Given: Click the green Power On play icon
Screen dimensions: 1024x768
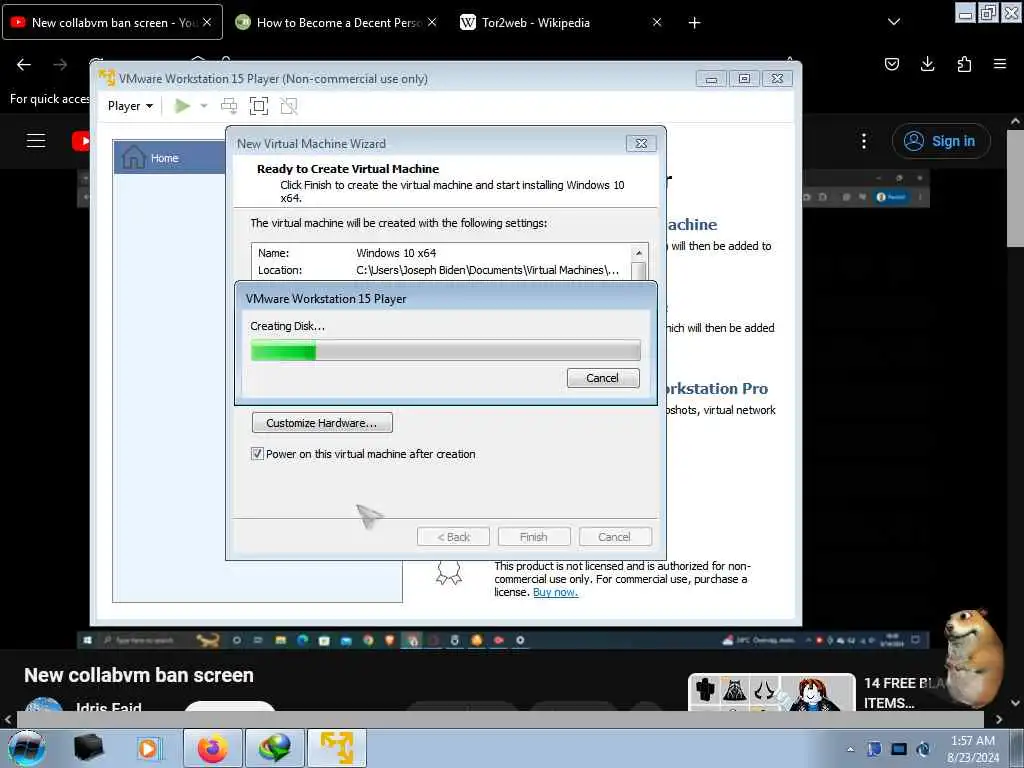Looking at the screenshot, I should [182, 106].
